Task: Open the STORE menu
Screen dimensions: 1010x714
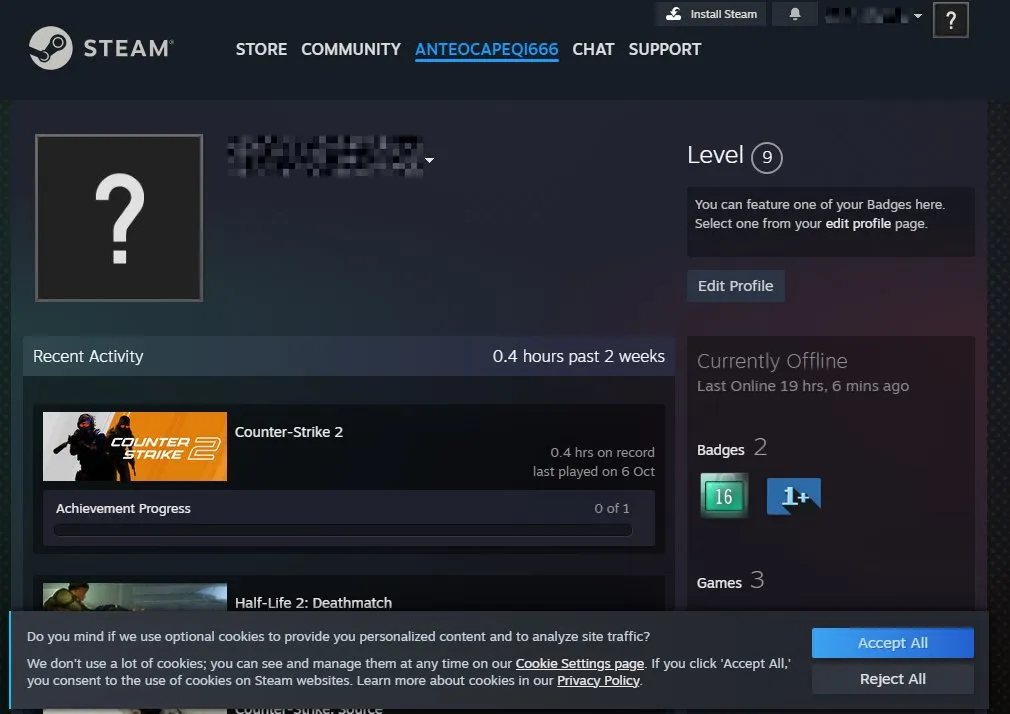Action: pyautogui.click(x=261, y=49)
